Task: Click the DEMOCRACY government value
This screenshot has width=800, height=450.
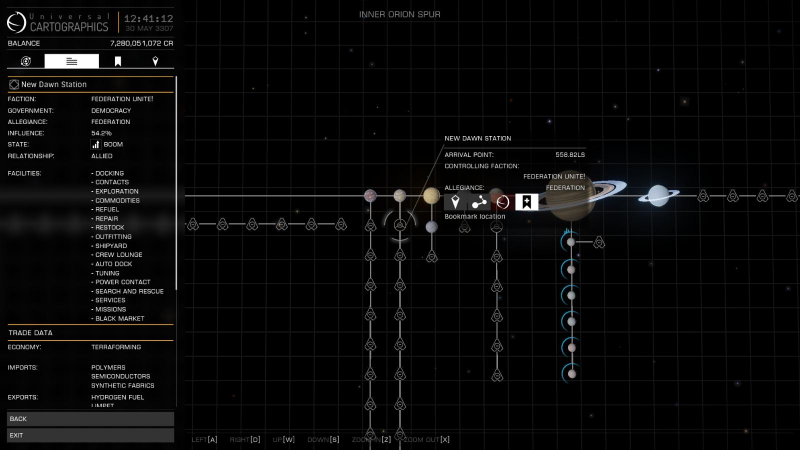Action: click(x=111, y=111)
